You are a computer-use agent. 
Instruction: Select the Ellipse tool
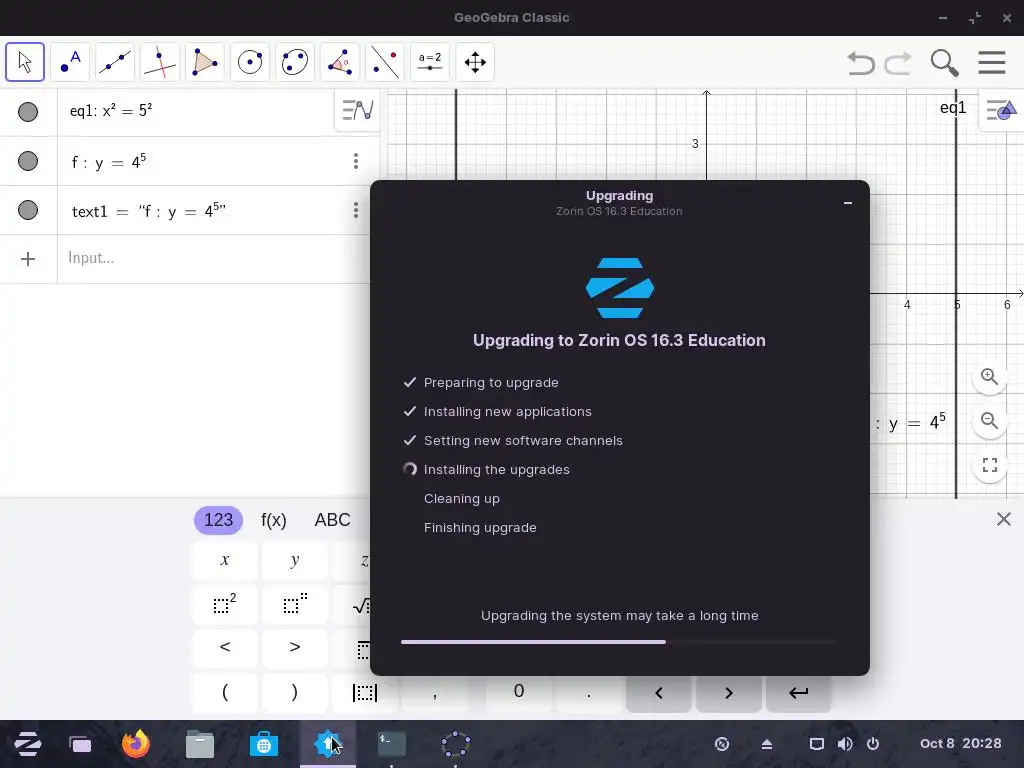(x=295, y=62)
